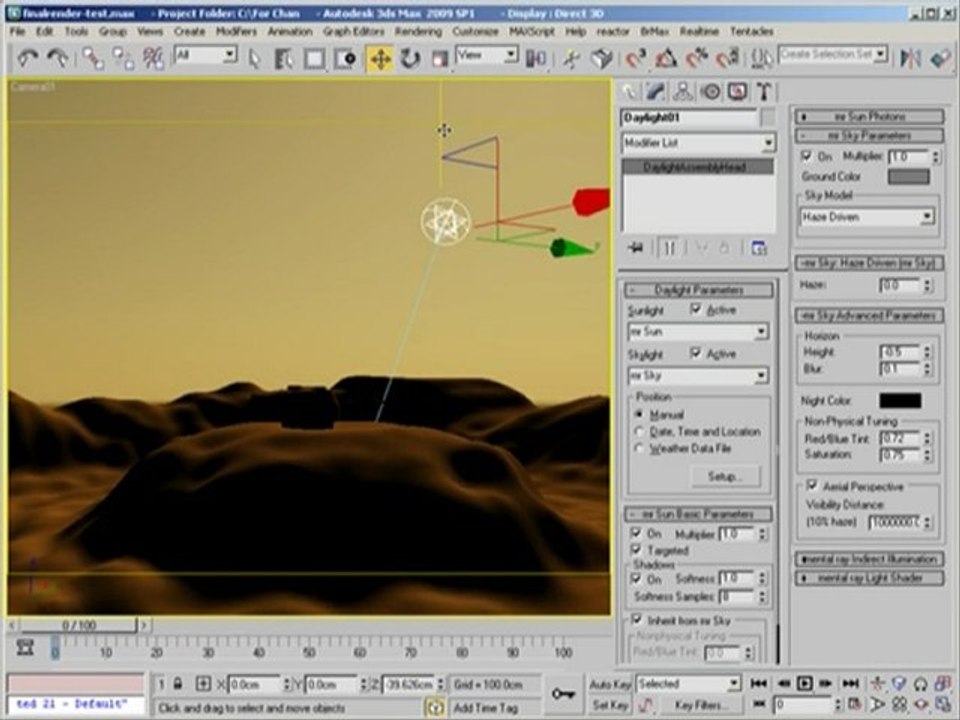Click the Pin Stack icon

click(636, 248)
